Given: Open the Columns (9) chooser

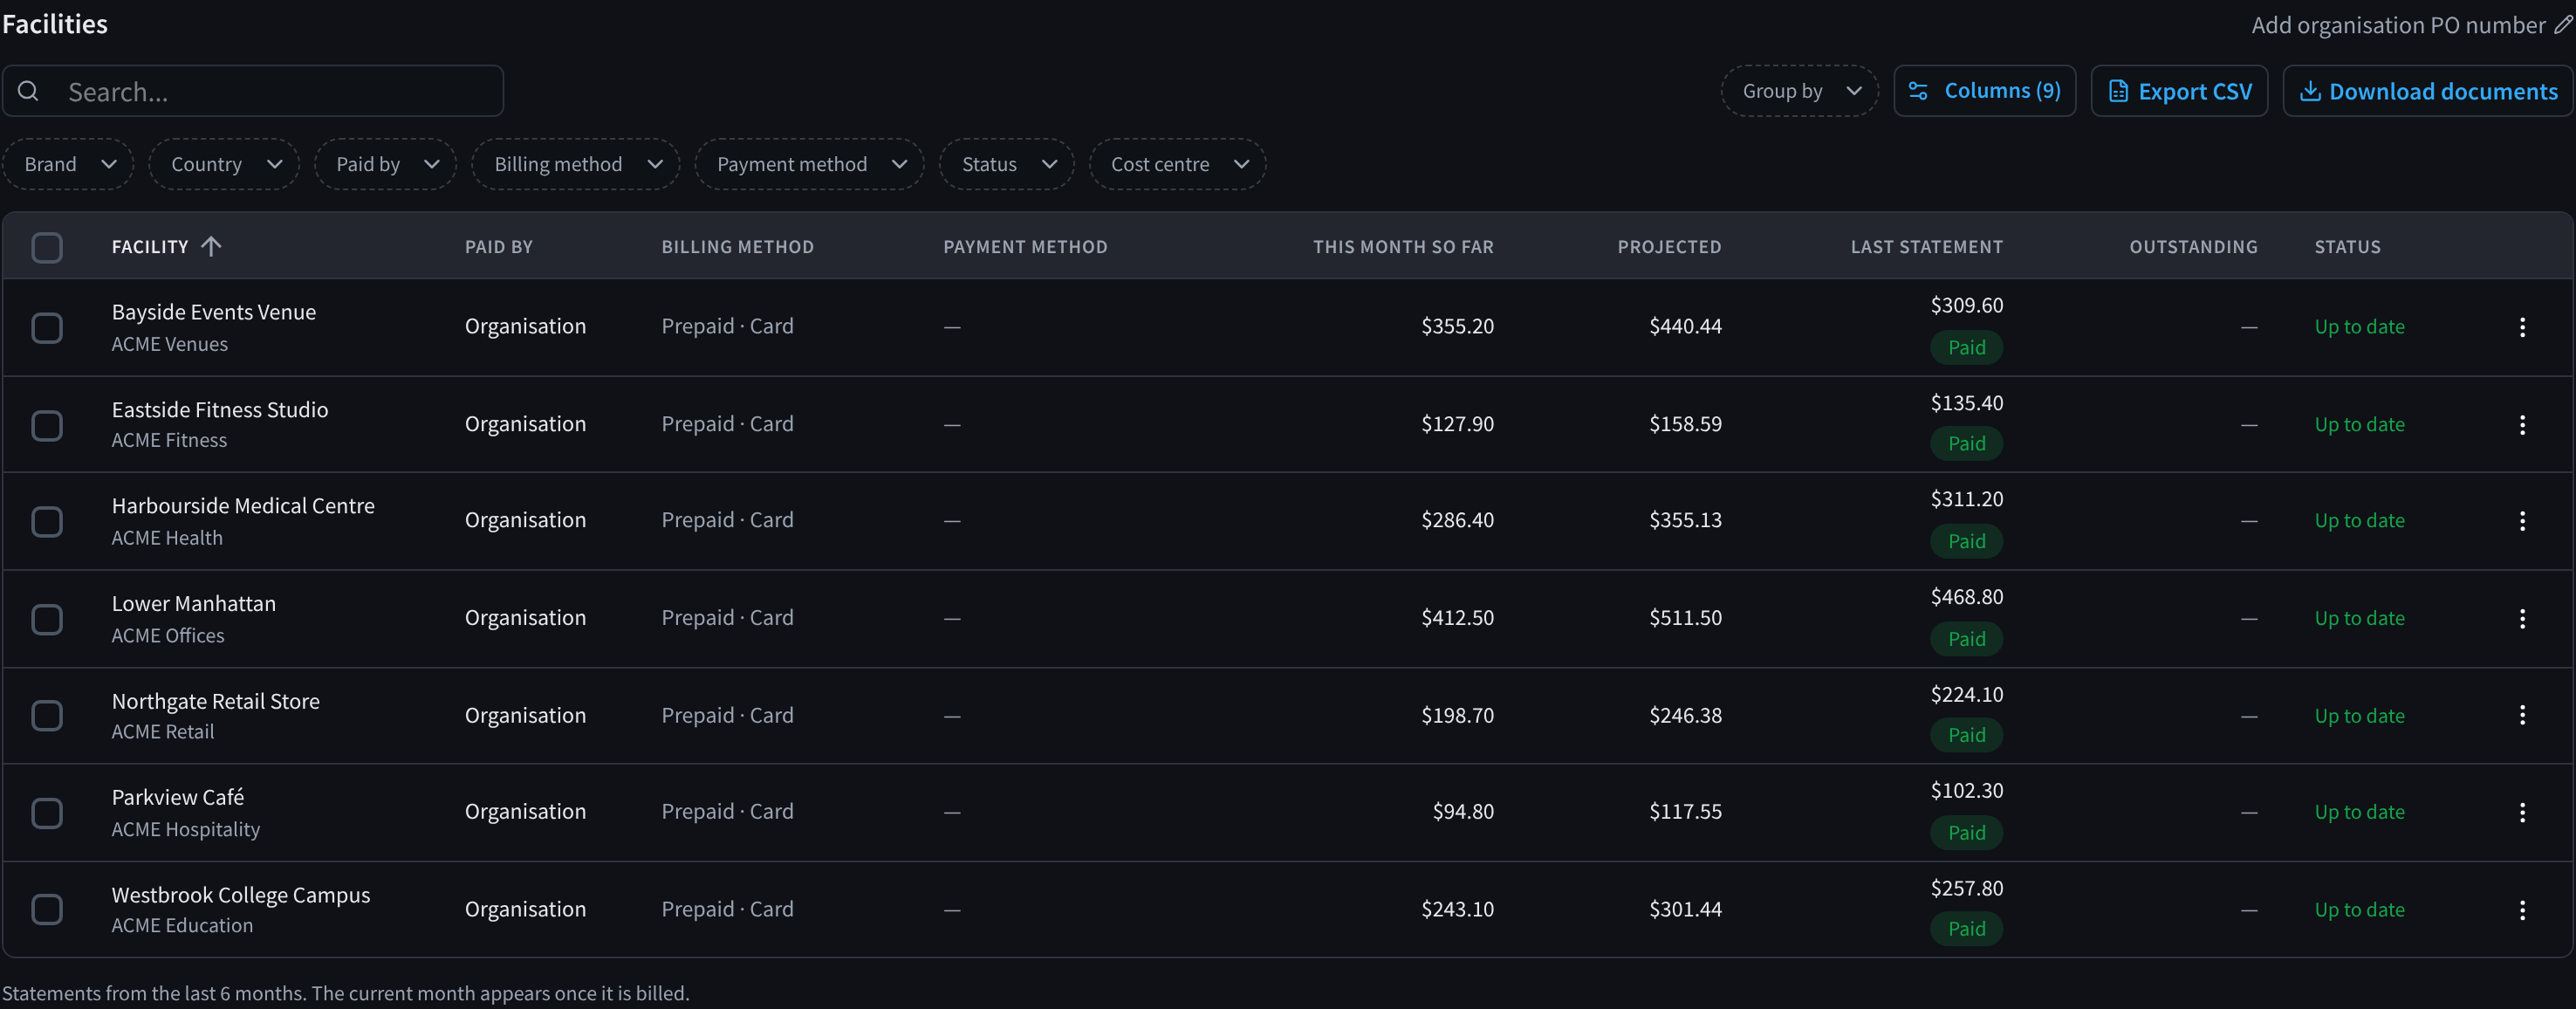Looking at the screenshot, I should pyautogui.click(x=1984, y=91).
